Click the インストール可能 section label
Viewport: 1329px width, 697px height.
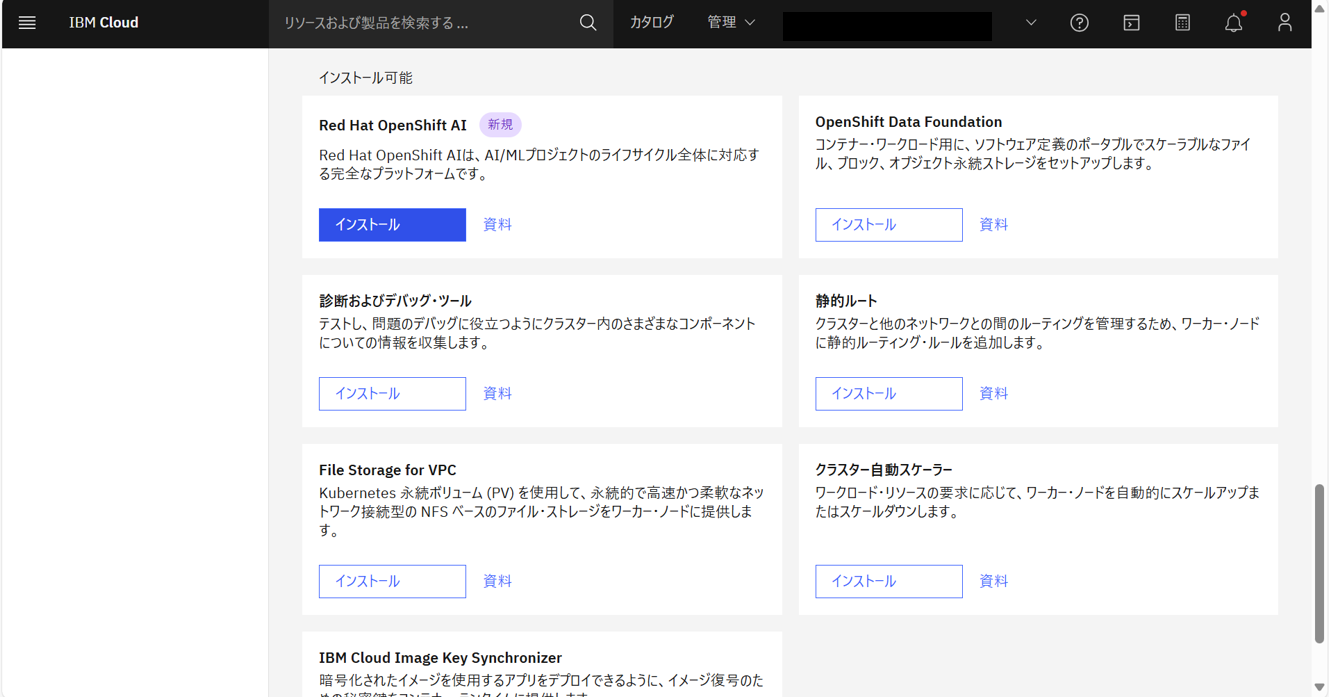365,78
